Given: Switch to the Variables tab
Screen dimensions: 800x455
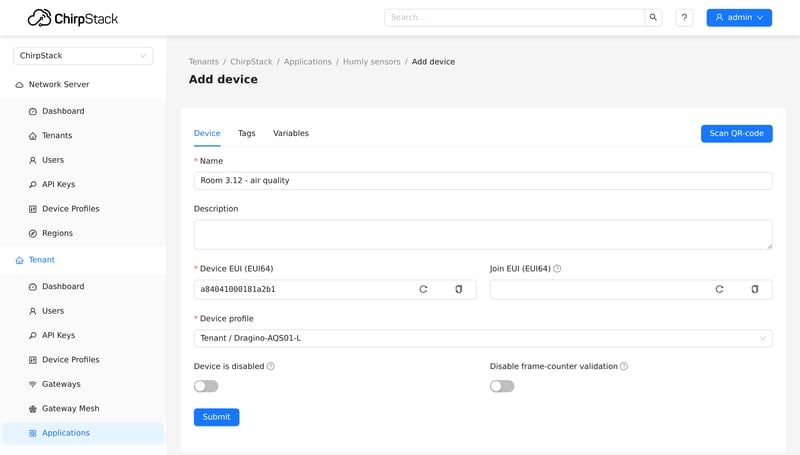Looking at the screenshot, I should coord(291,134).
